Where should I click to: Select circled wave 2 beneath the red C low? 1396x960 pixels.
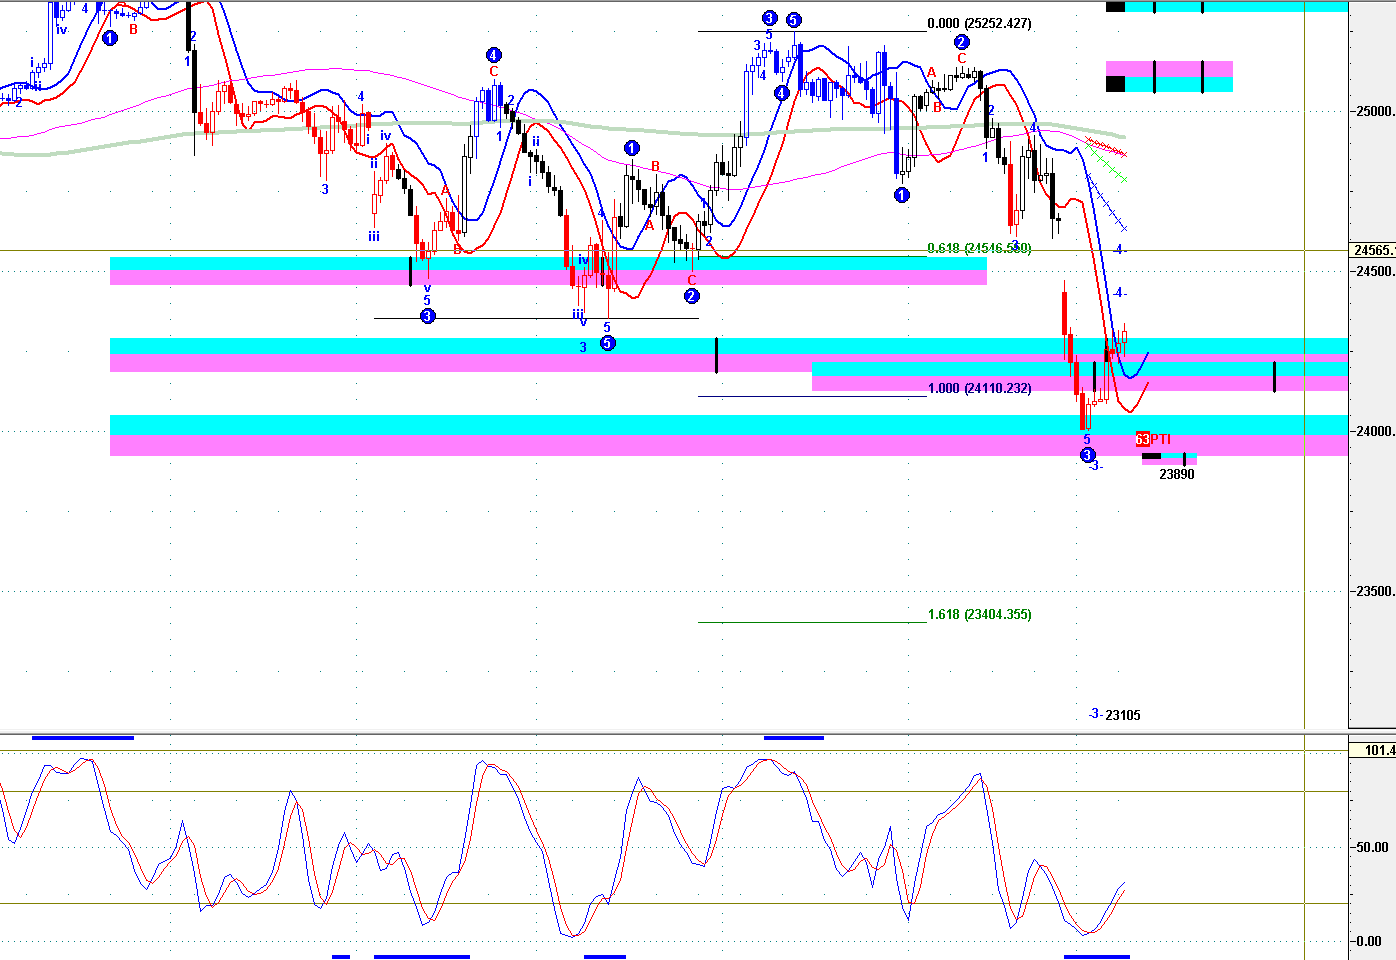[691, 296]
